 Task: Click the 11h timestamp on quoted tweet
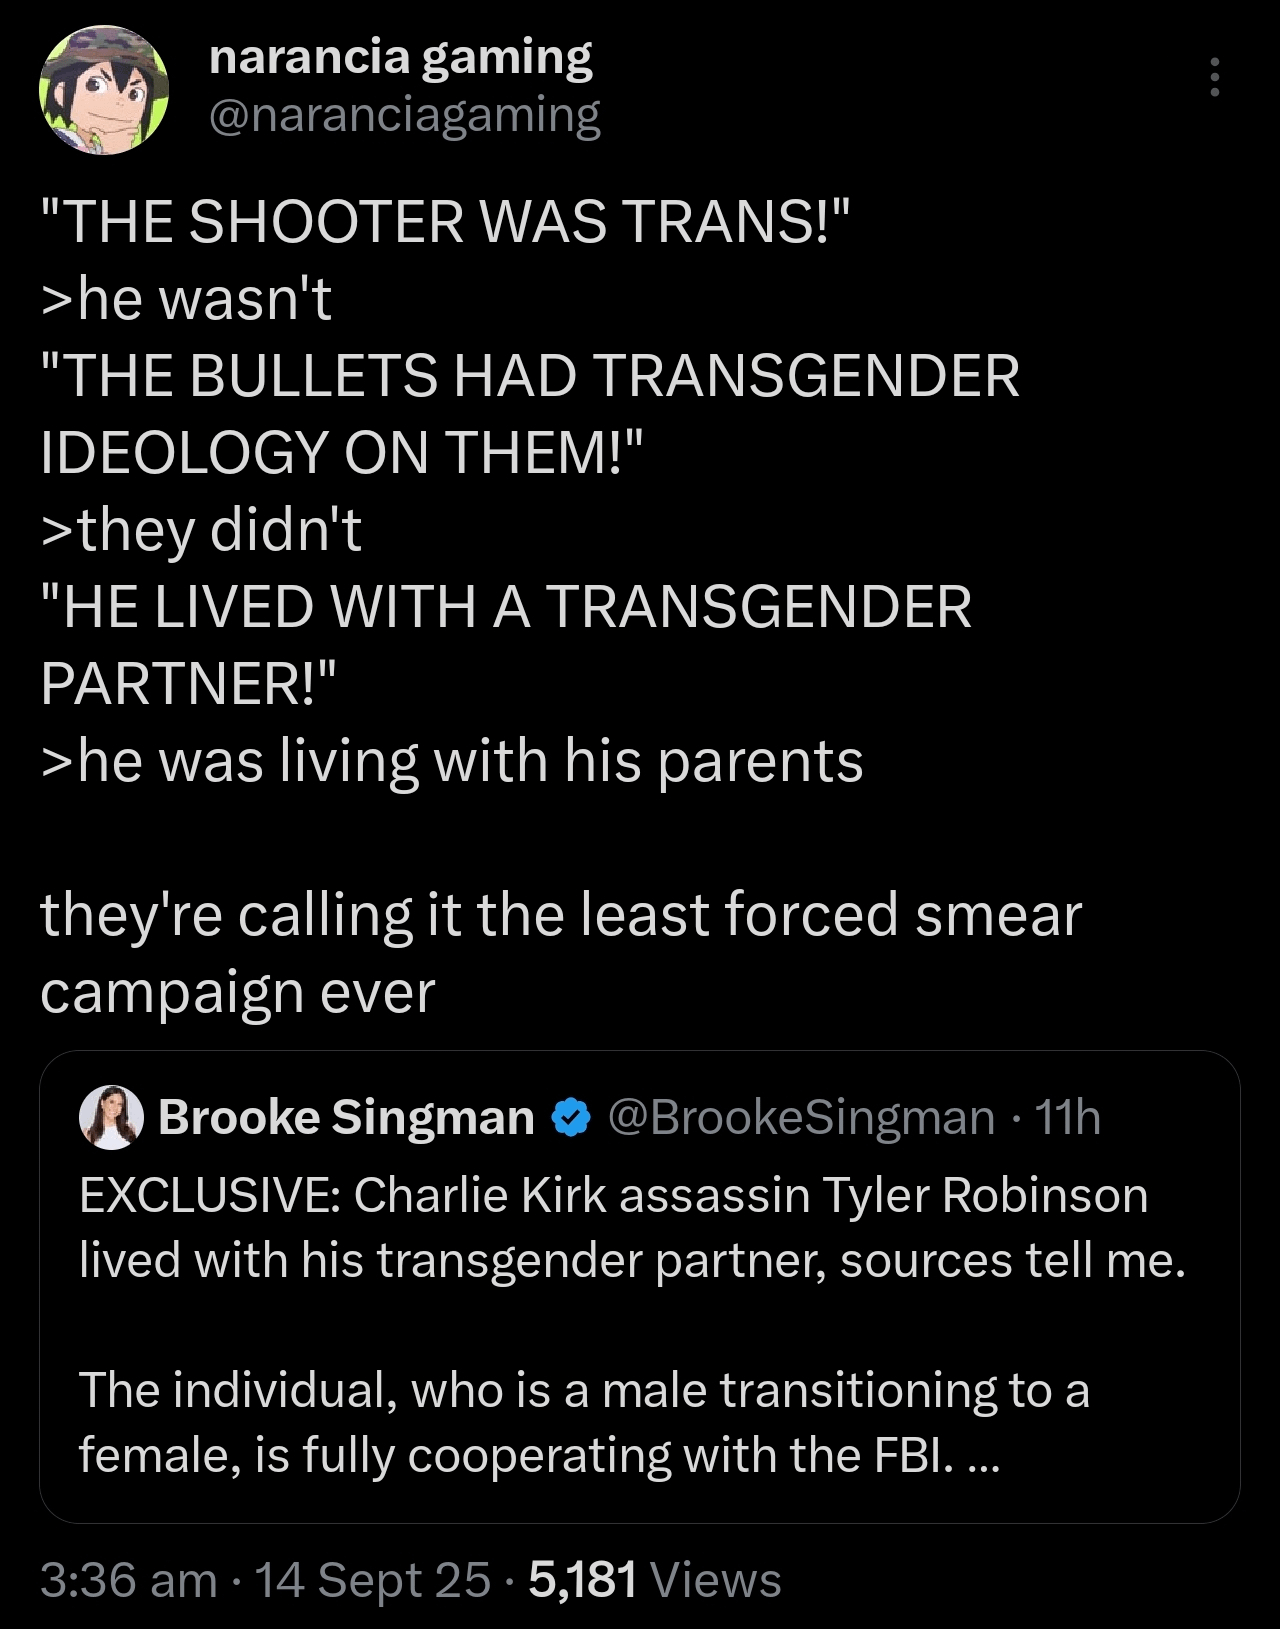1067,1117
